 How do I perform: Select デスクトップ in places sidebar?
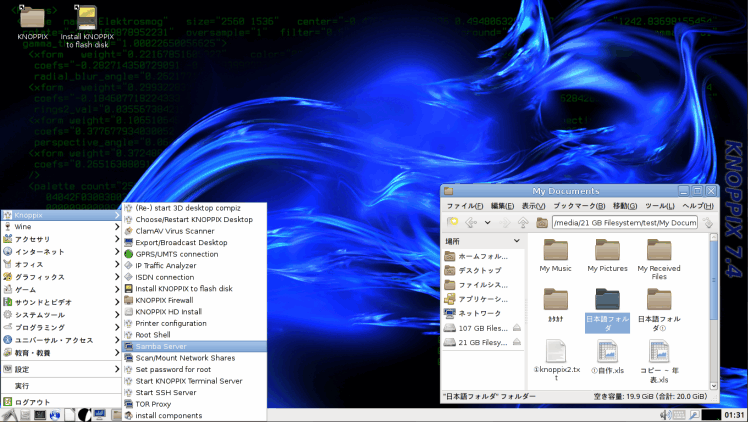[x=483, y=270]
